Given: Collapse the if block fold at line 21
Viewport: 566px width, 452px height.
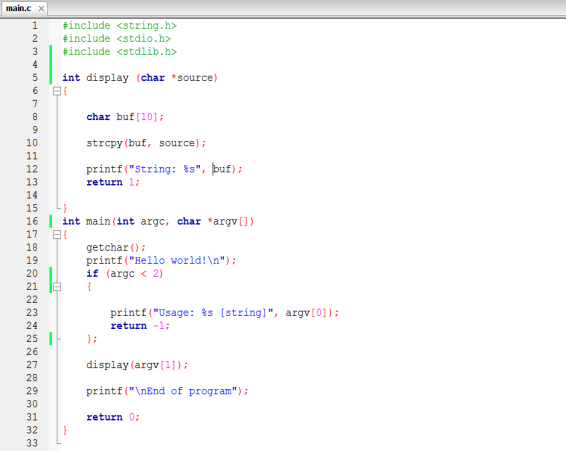Looking at the screenshot, I should point(57,287).
